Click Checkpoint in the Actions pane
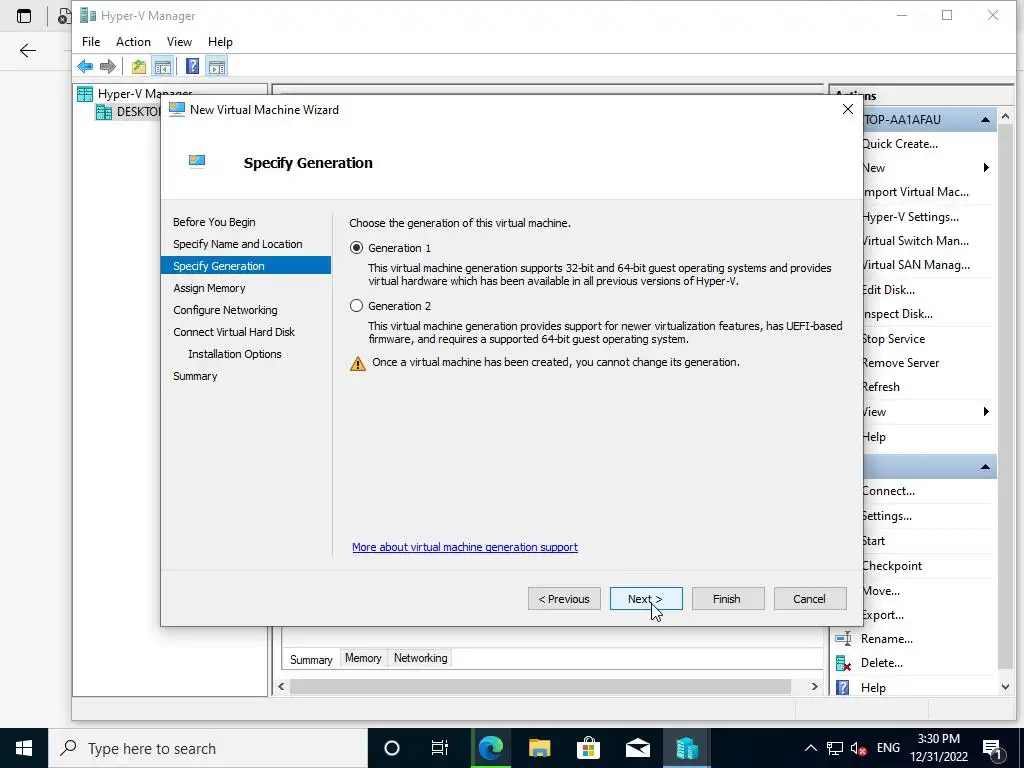The image size is (1024, 768). point(892,566)
